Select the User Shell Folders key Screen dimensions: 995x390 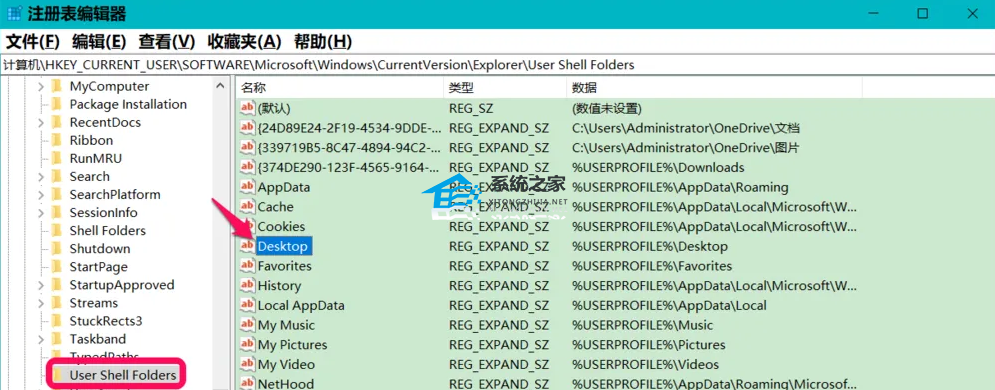coord(122,375)
